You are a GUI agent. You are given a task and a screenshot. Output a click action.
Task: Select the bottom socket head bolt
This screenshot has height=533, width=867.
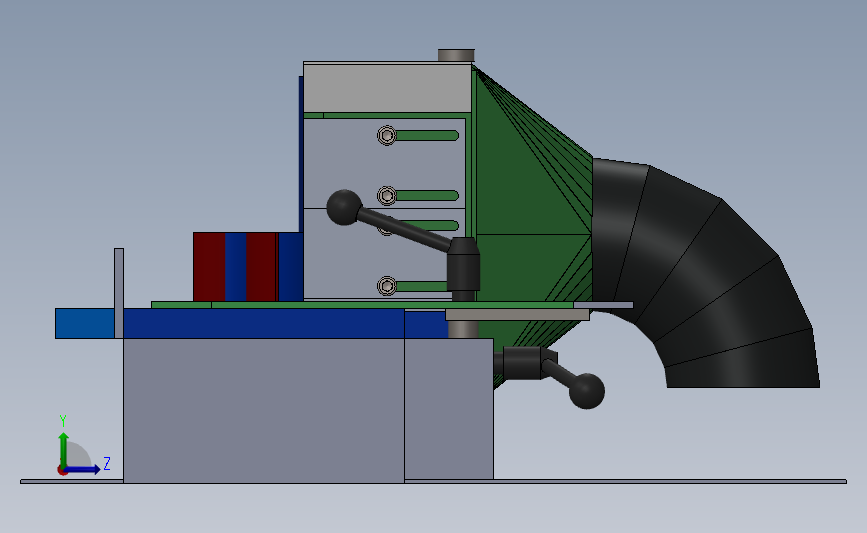[x=387, y=286]
